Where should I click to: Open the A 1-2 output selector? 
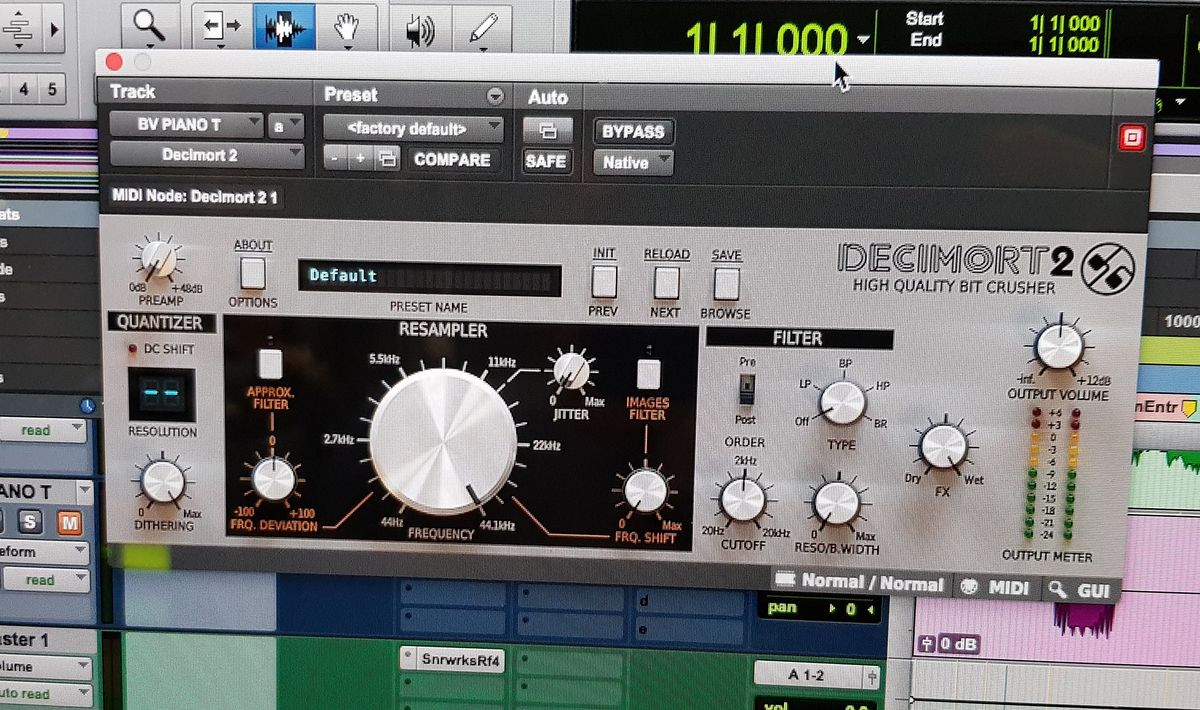point(817,674)
